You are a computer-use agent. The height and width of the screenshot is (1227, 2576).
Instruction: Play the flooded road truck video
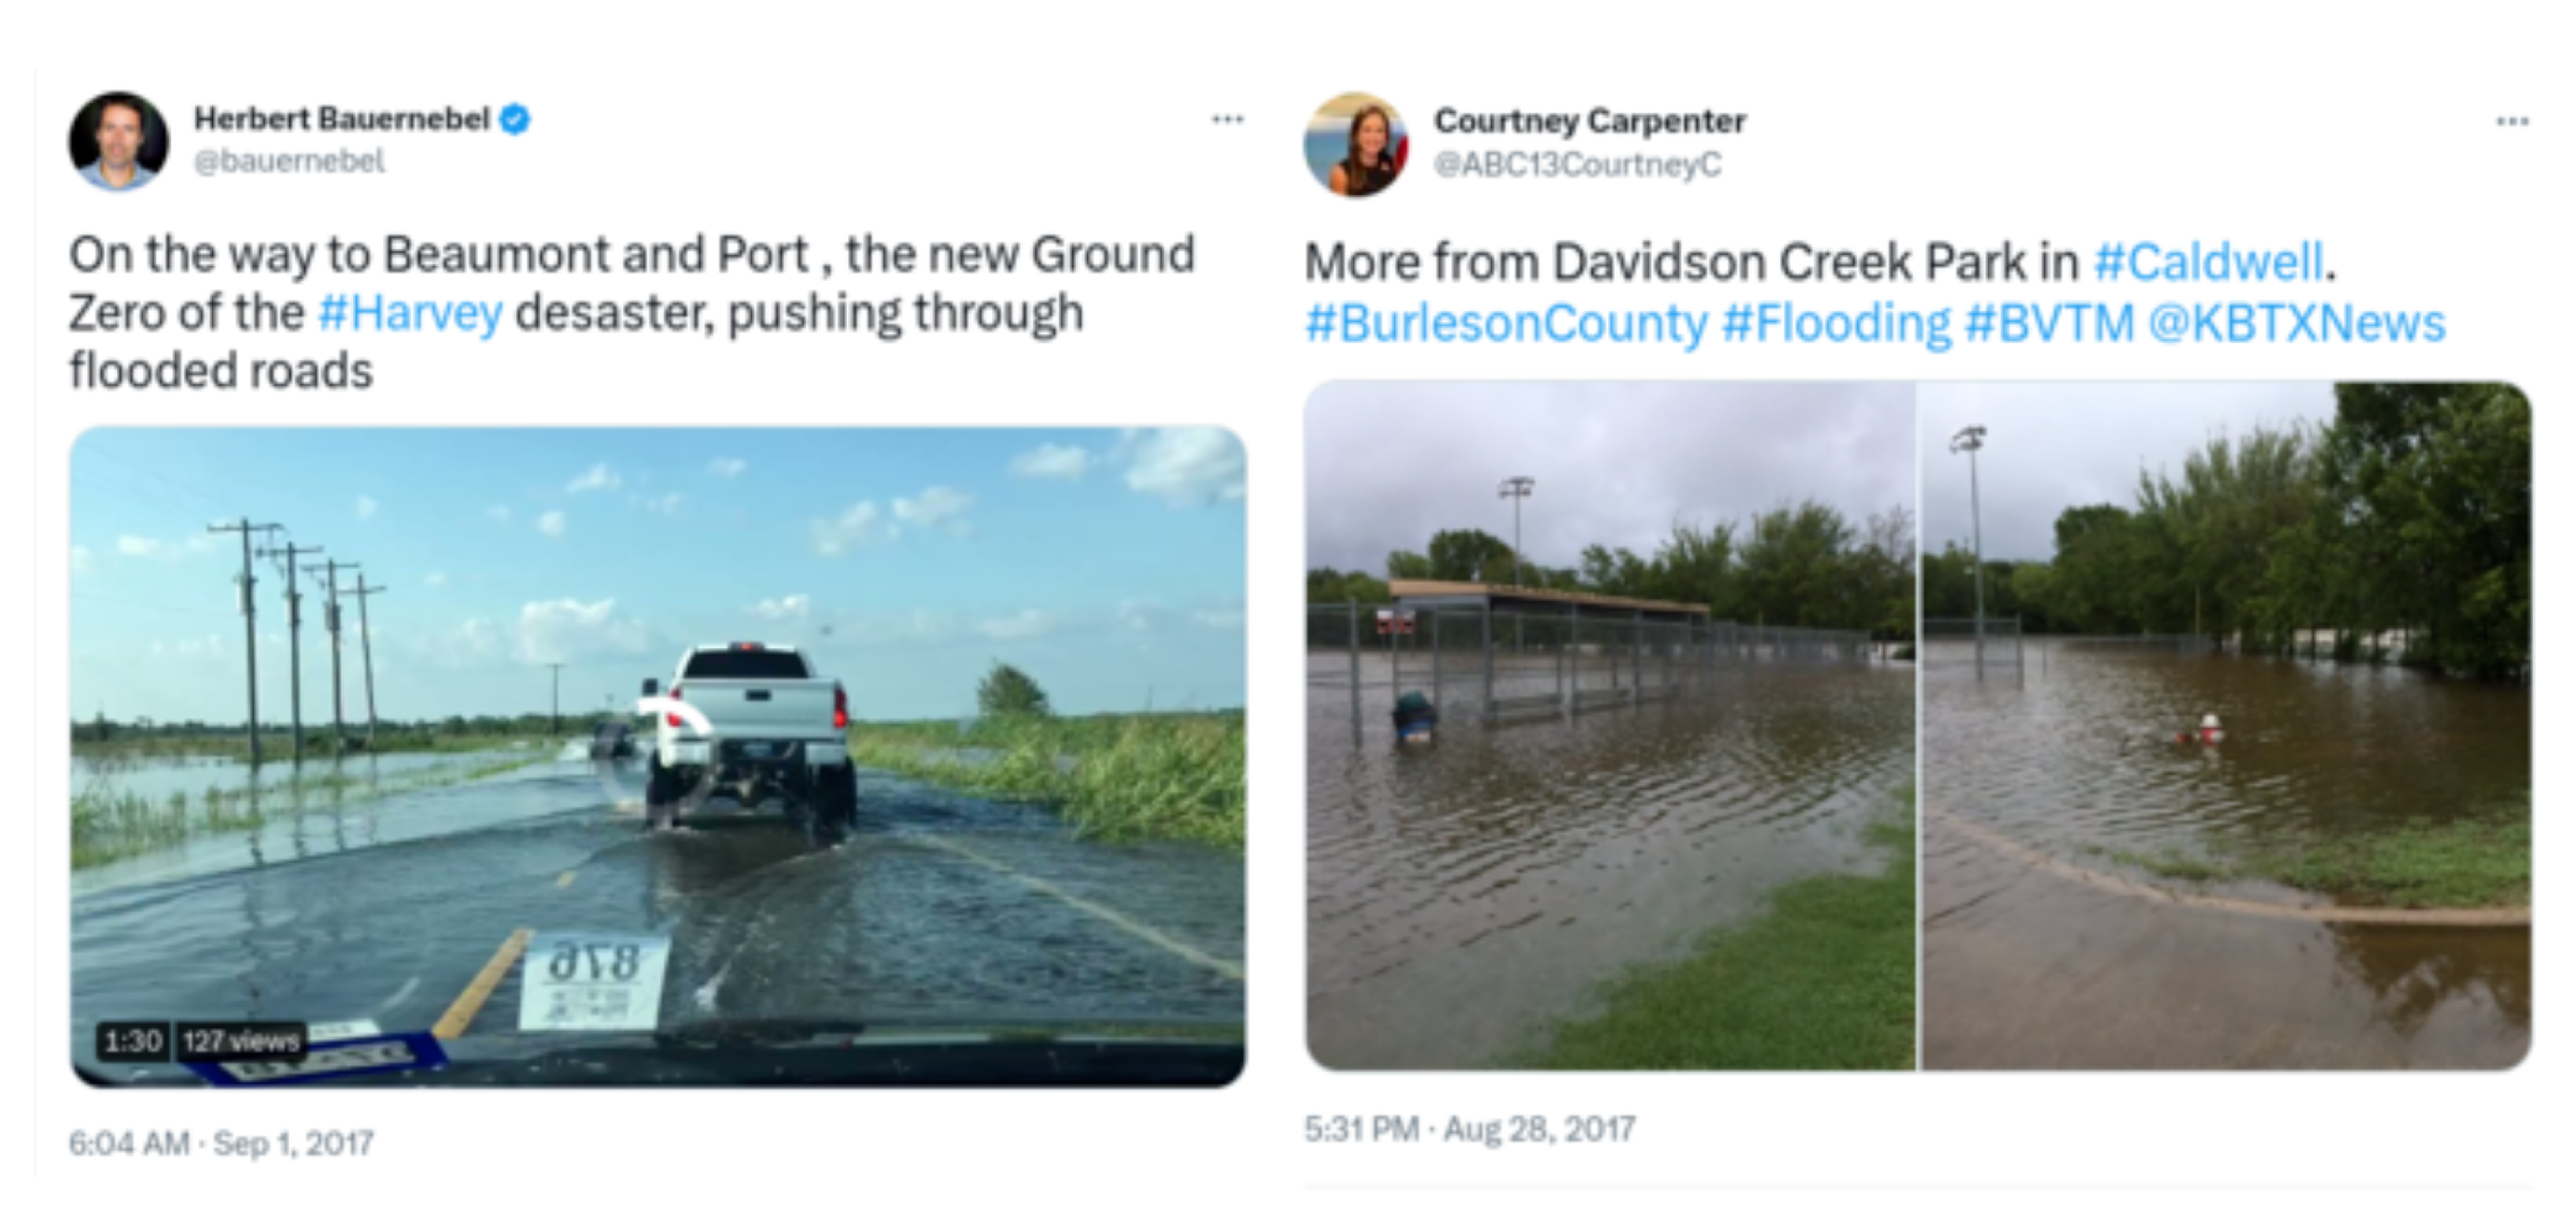tap(657, 756)
